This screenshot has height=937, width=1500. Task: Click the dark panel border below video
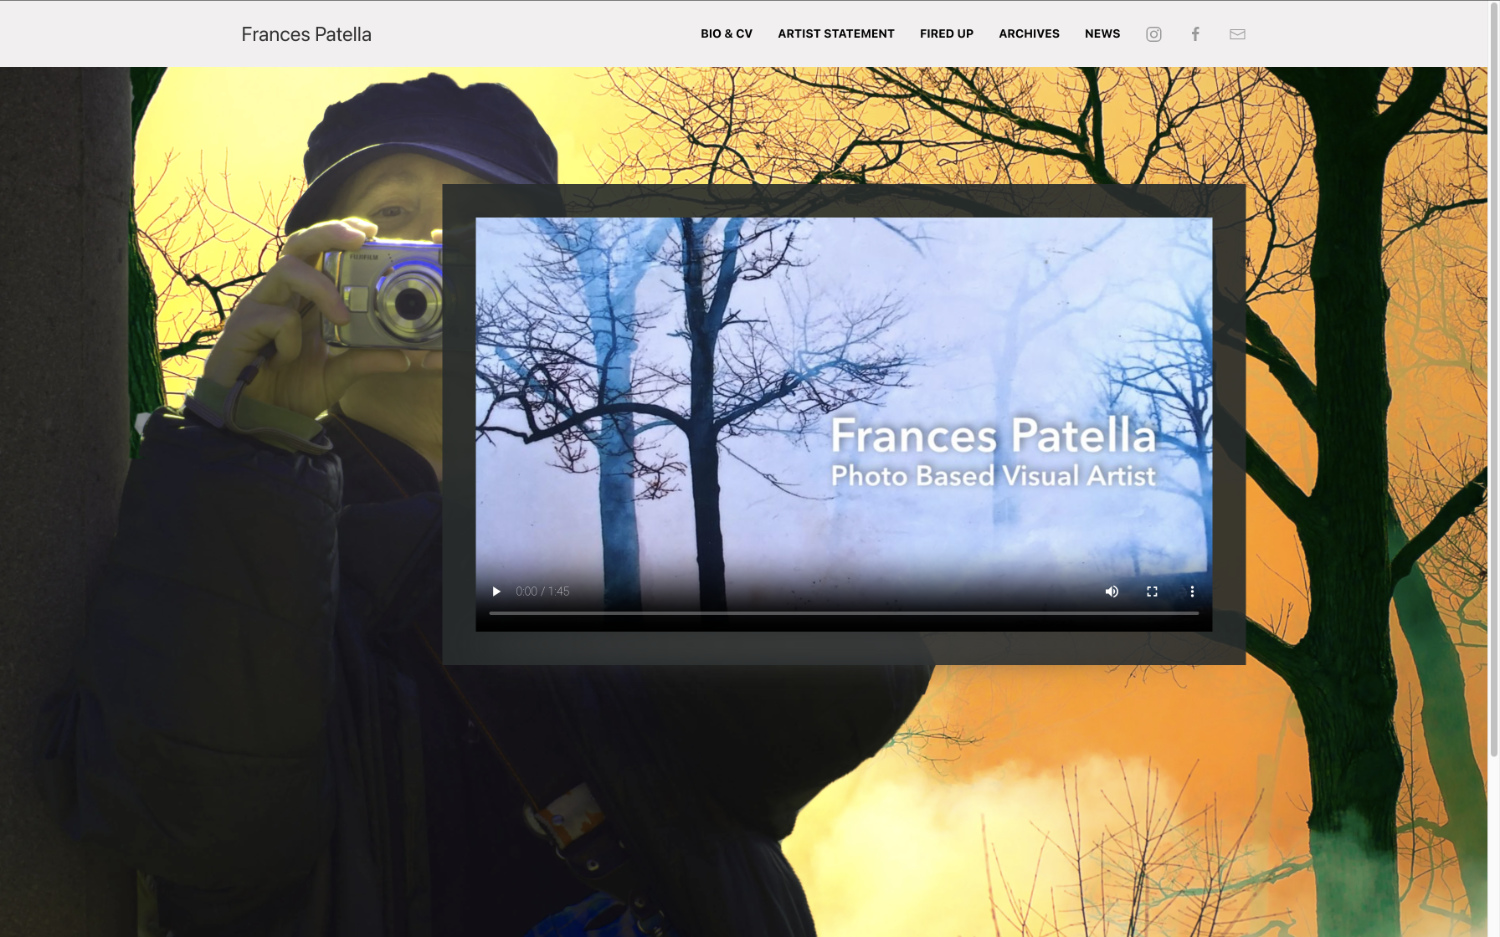click(x=843, y=648)
